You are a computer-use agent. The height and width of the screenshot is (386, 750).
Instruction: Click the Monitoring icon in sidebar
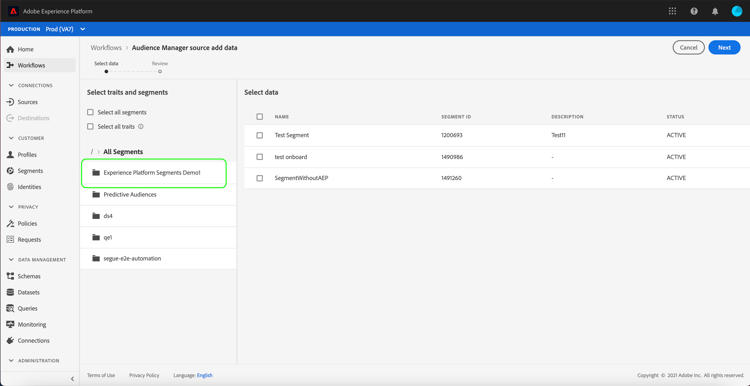pos(10,324)
